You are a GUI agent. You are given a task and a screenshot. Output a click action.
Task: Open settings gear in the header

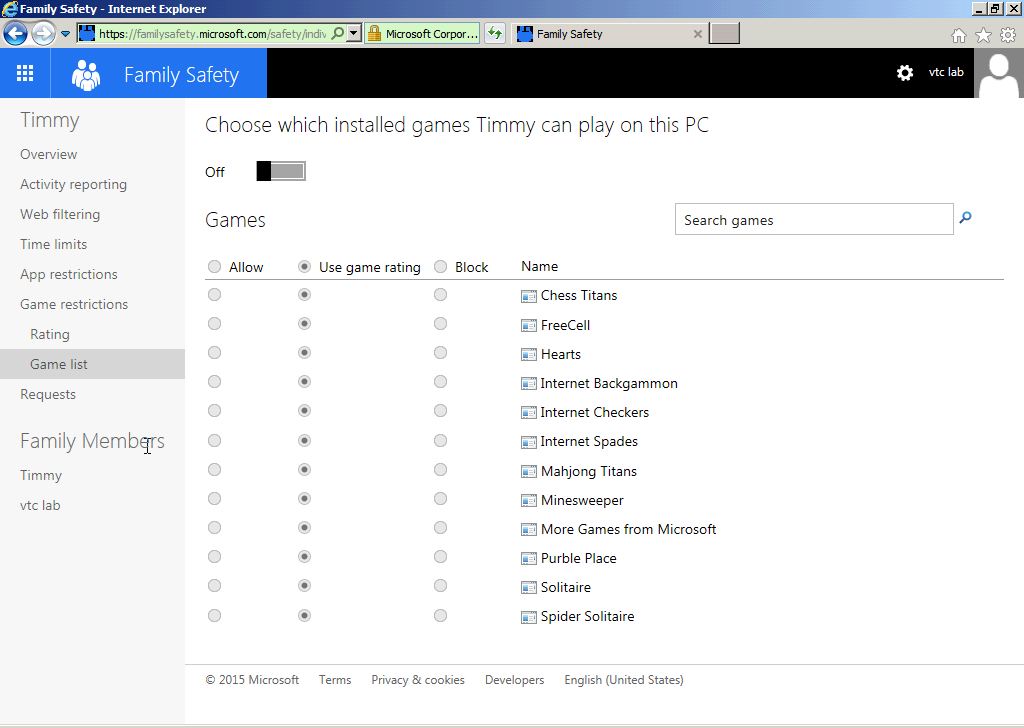905,73
